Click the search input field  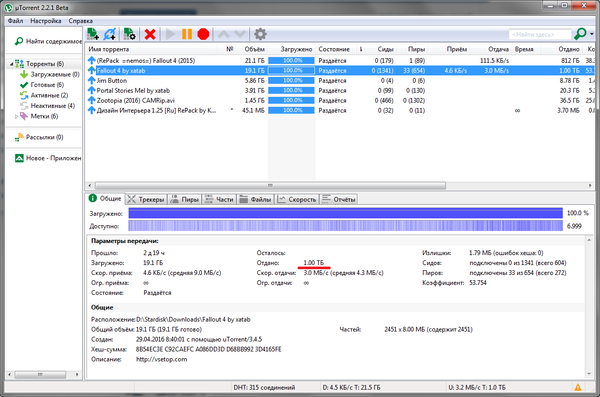pos(540,34)
